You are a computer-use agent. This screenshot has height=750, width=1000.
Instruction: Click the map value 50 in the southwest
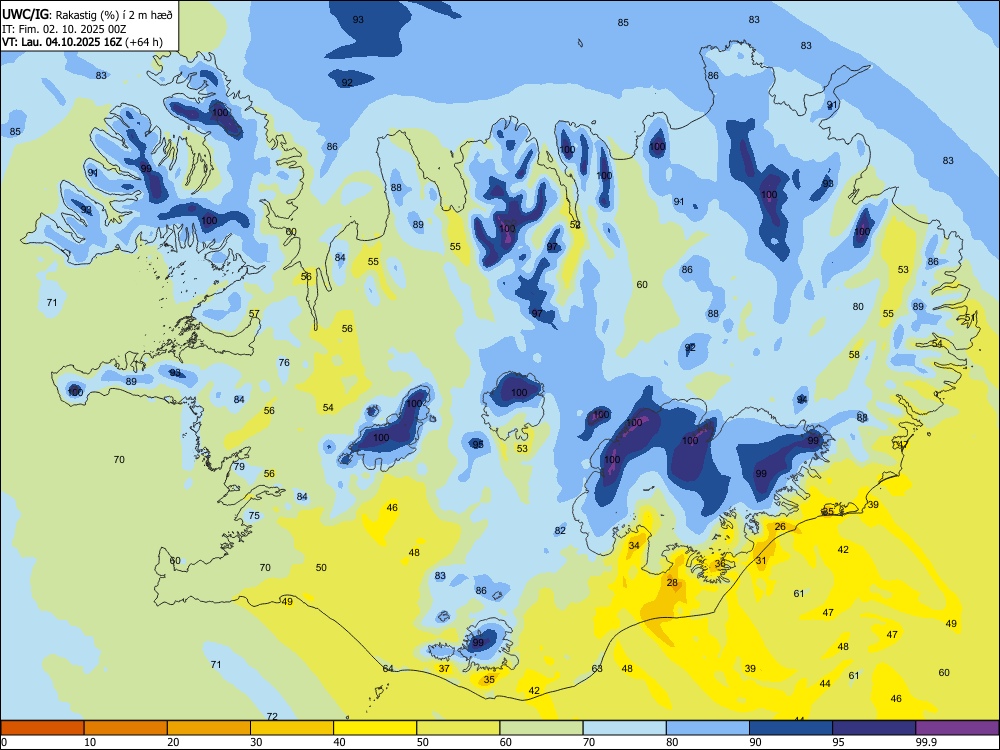pyautogui.click(x=321, y=567)
